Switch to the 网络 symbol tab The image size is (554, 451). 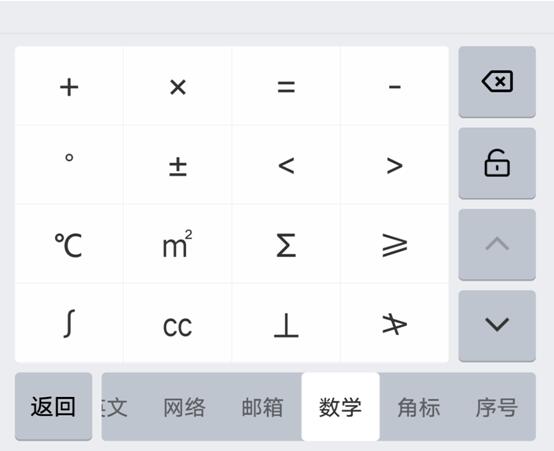(184, 407)
